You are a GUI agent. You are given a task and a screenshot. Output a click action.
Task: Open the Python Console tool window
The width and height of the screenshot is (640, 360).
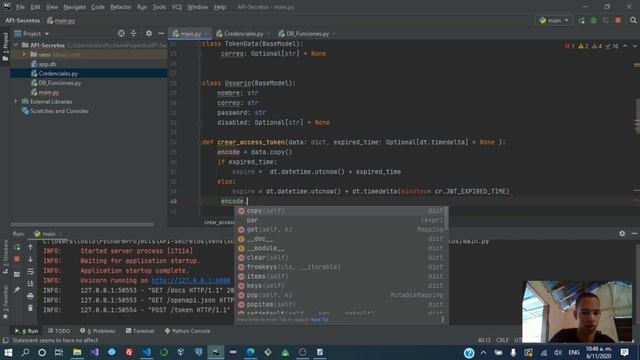187,331
